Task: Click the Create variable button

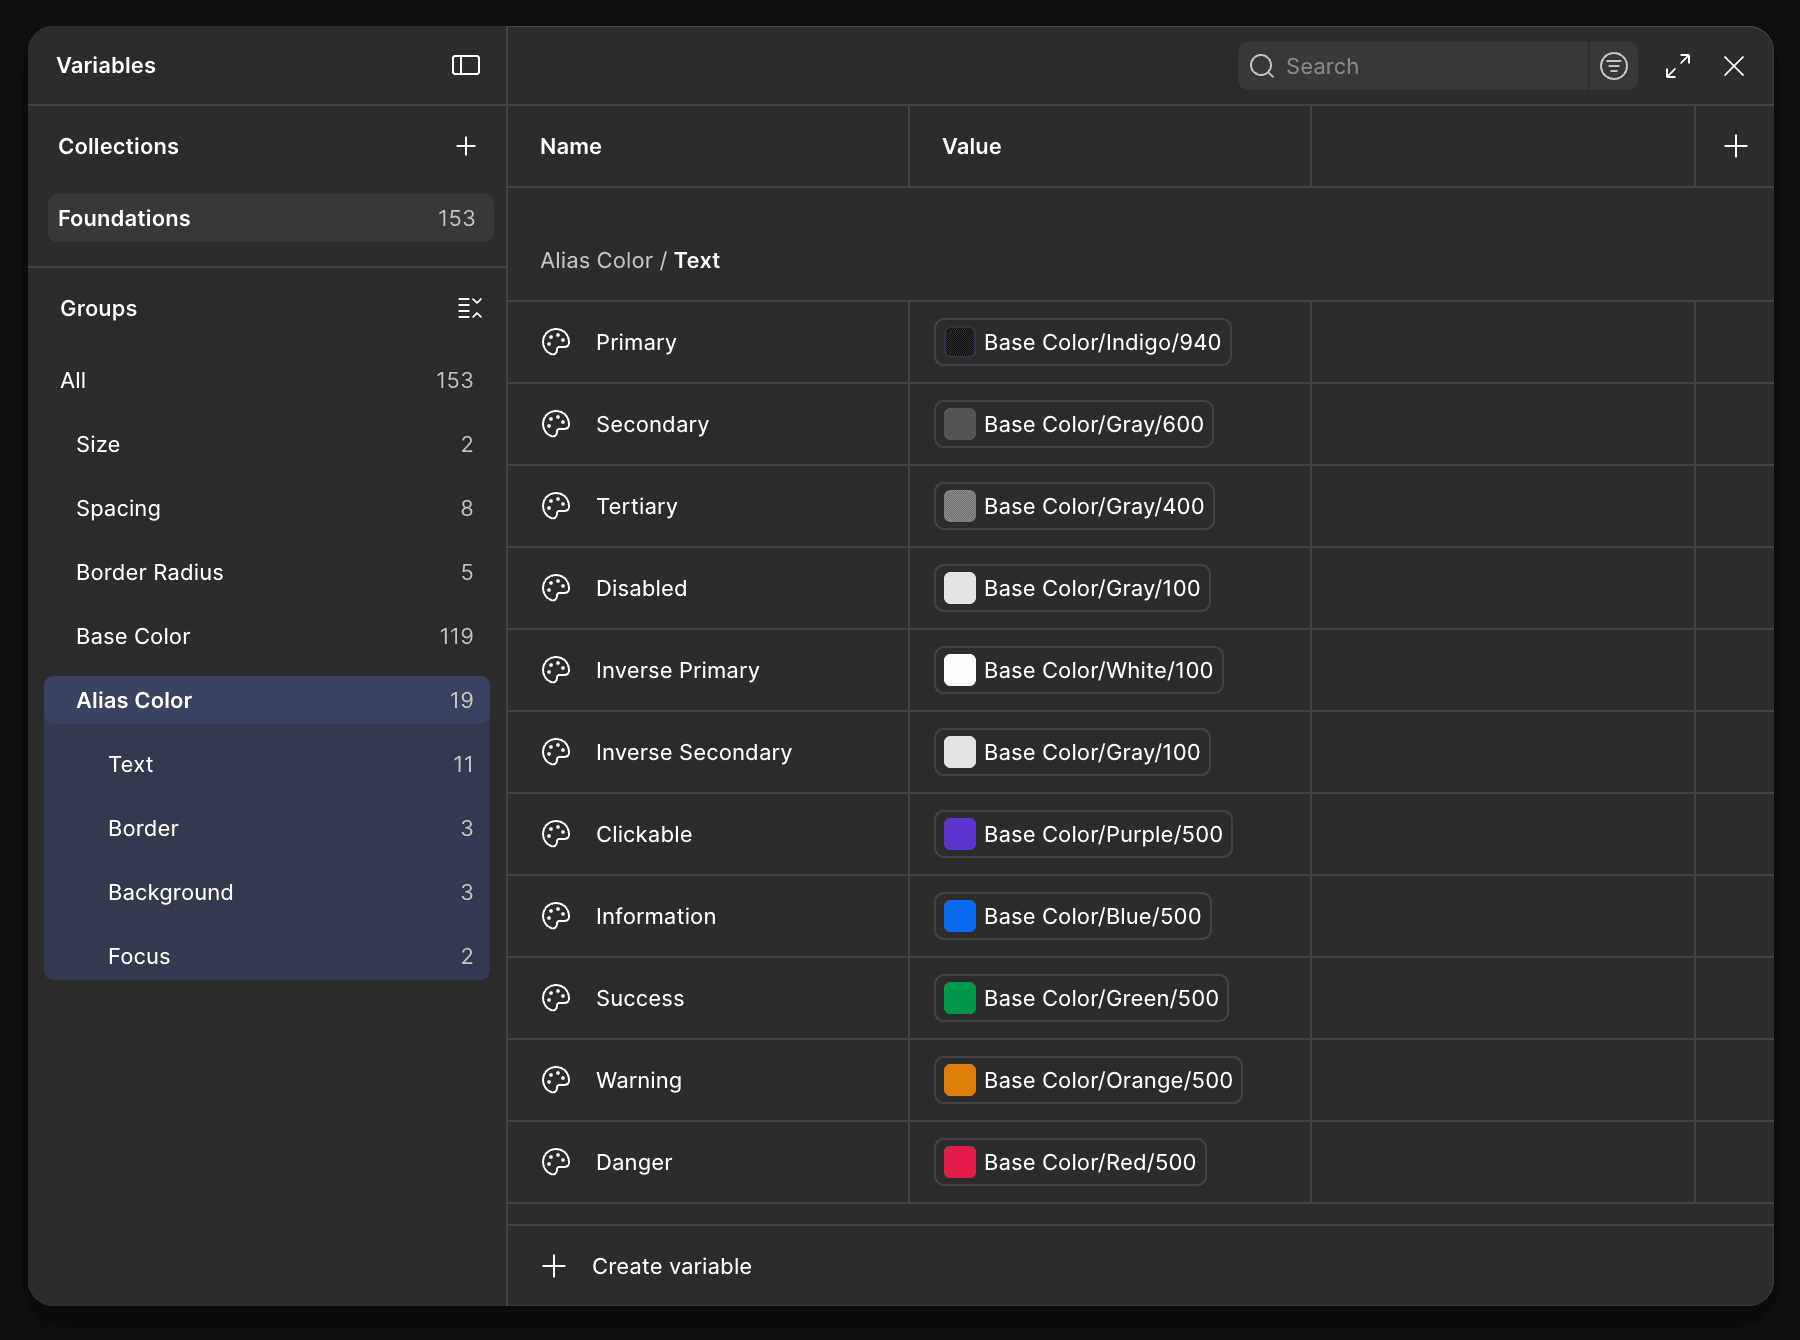Action: tap(647, 1266)
